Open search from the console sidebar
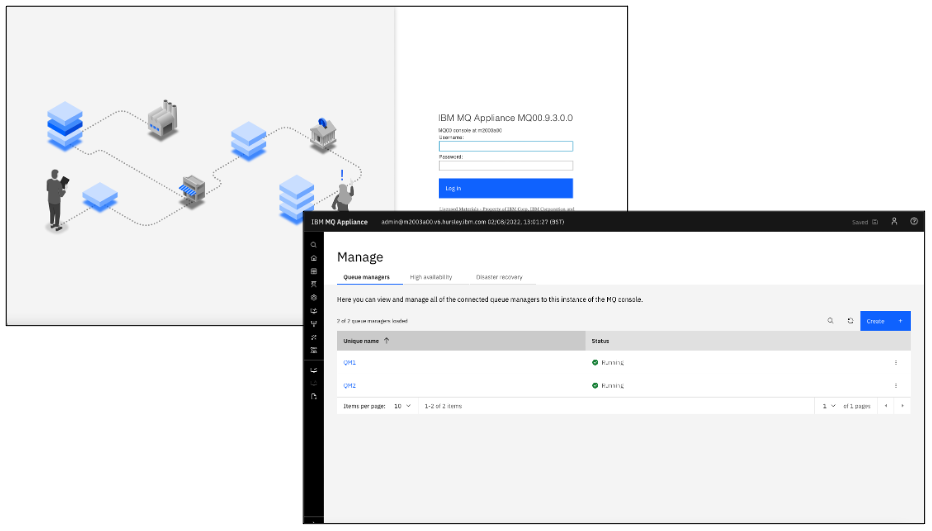Viewport: 932px width, 531px height. pyautogui.click(x=313, y=245)
